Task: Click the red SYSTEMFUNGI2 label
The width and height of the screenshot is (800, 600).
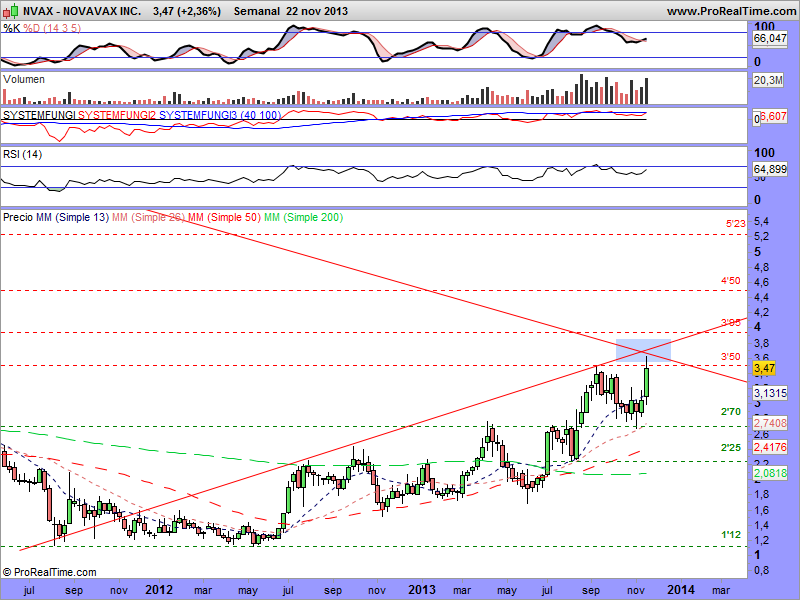Action: (x=117, y=115)
